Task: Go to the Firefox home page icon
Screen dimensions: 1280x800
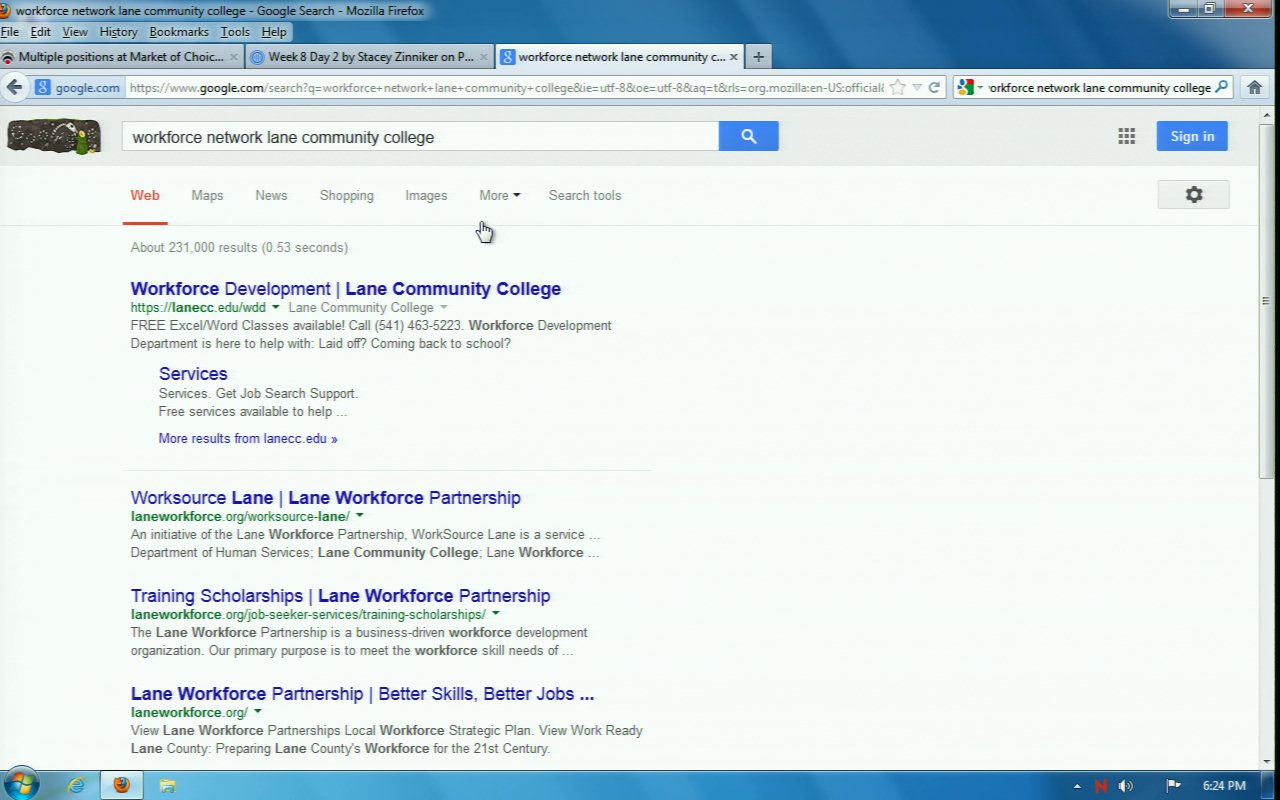Action: click(x=1254, y=88)
